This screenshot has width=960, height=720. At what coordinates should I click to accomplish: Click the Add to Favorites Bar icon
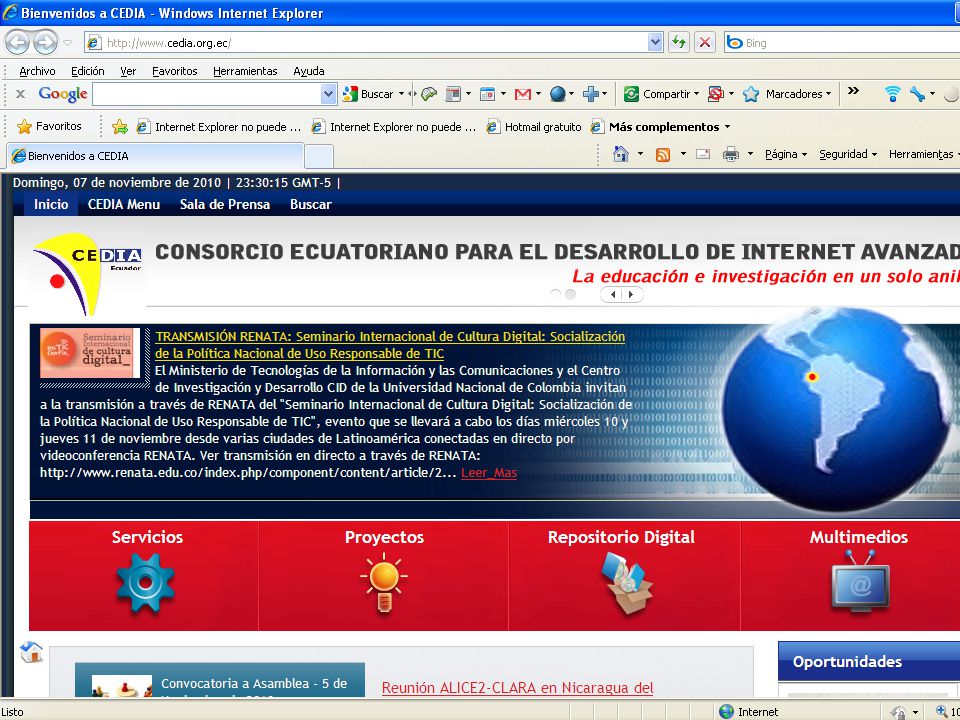119,127
